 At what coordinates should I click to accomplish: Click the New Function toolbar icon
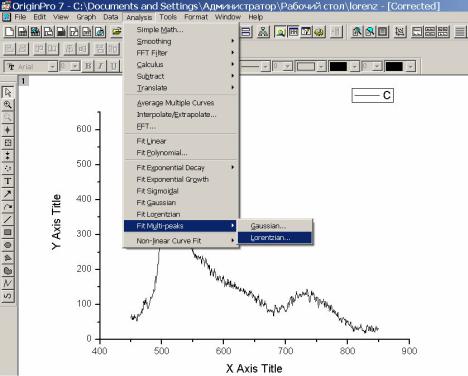74,32
